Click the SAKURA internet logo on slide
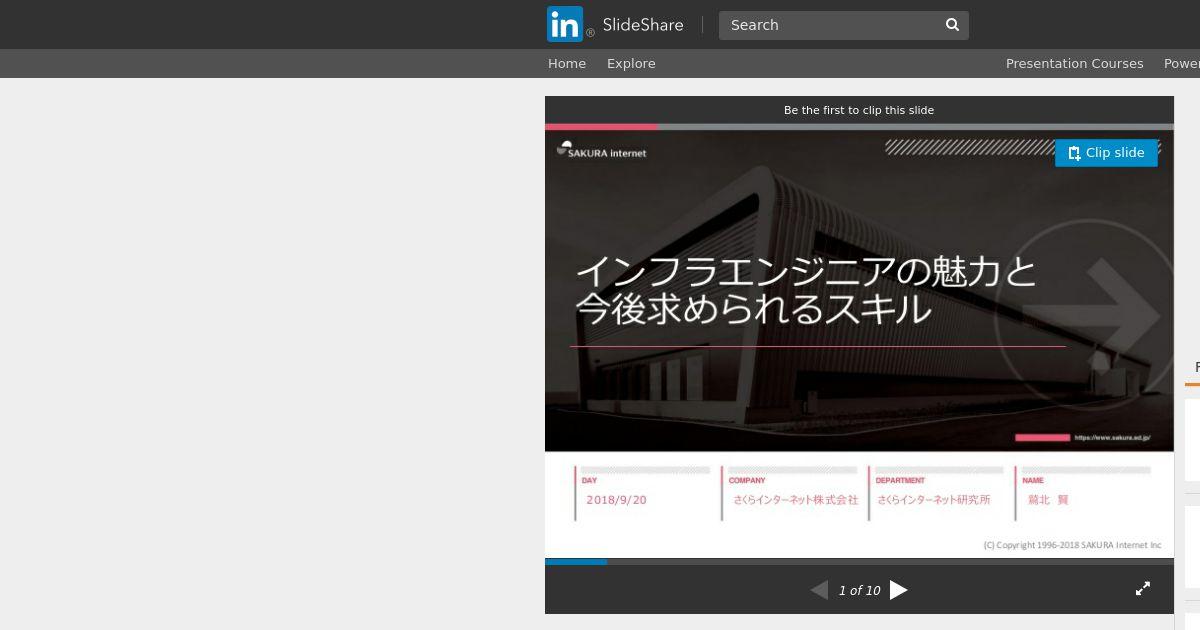Viewport: 1200px width, 630px height. 602,150
